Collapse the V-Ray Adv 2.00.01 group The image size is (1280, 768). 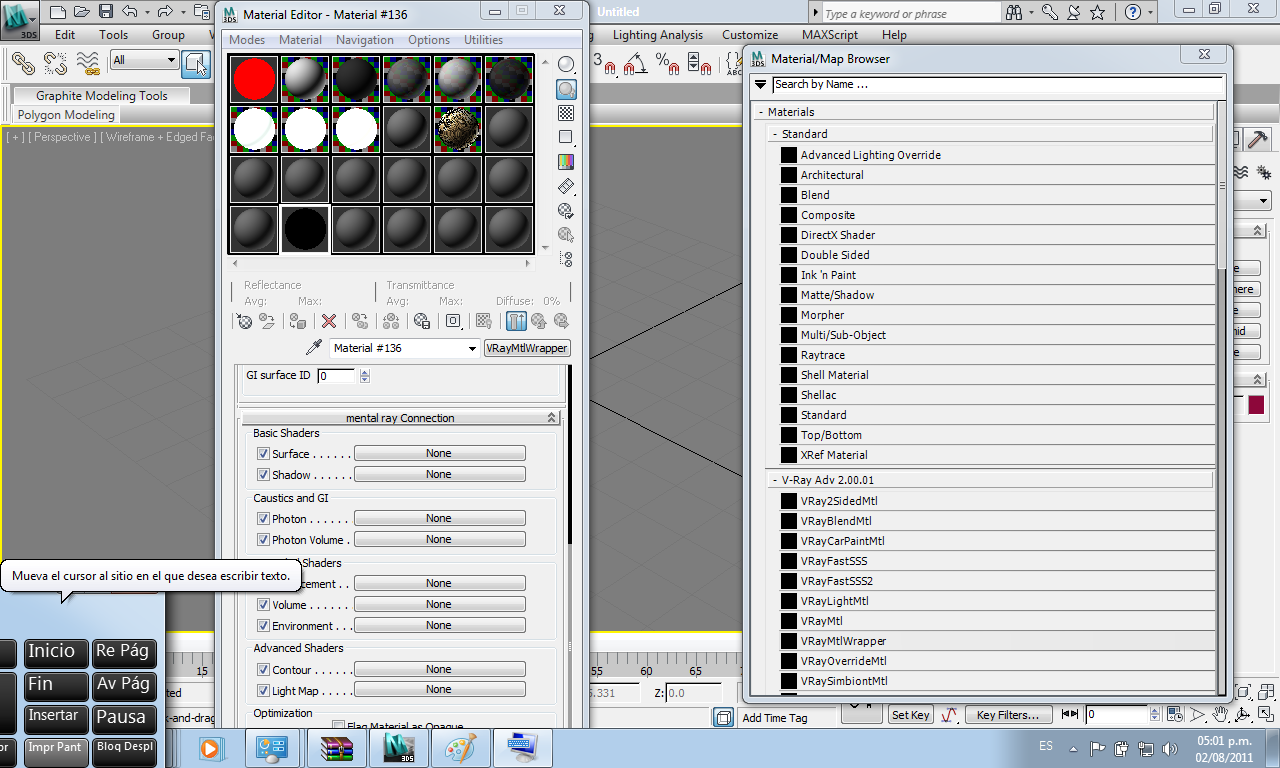pos(775,480)
